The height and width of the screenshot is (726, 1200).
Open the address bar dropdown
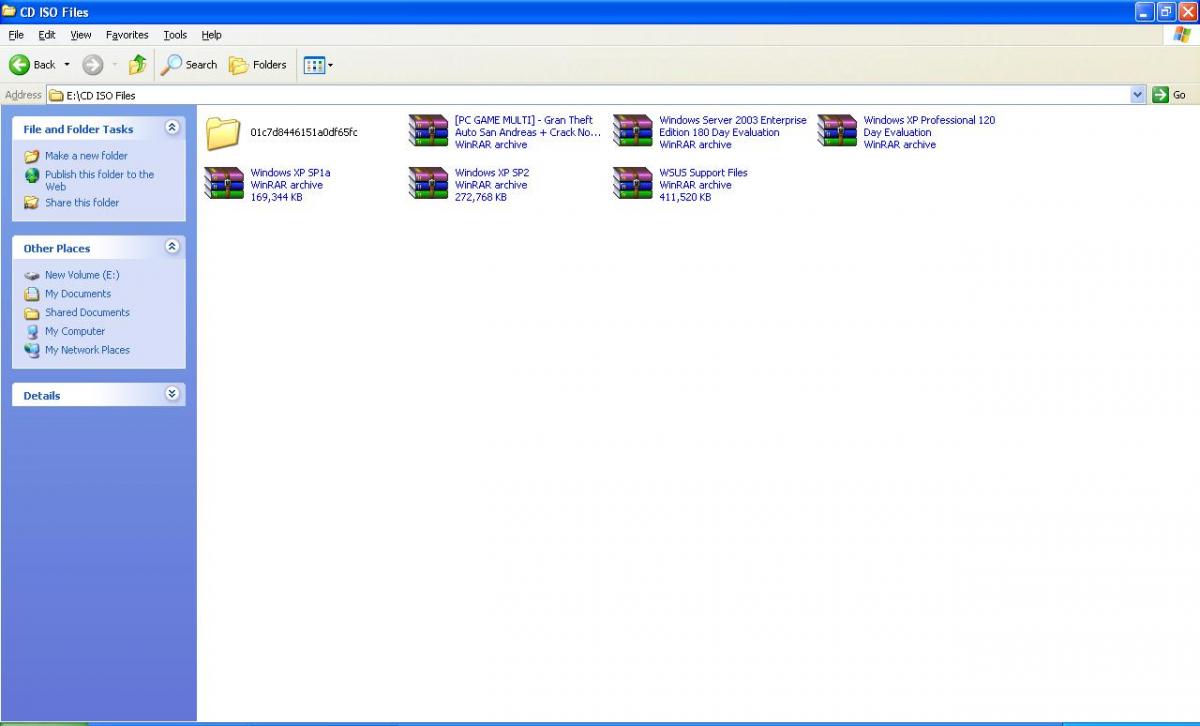1138,95
